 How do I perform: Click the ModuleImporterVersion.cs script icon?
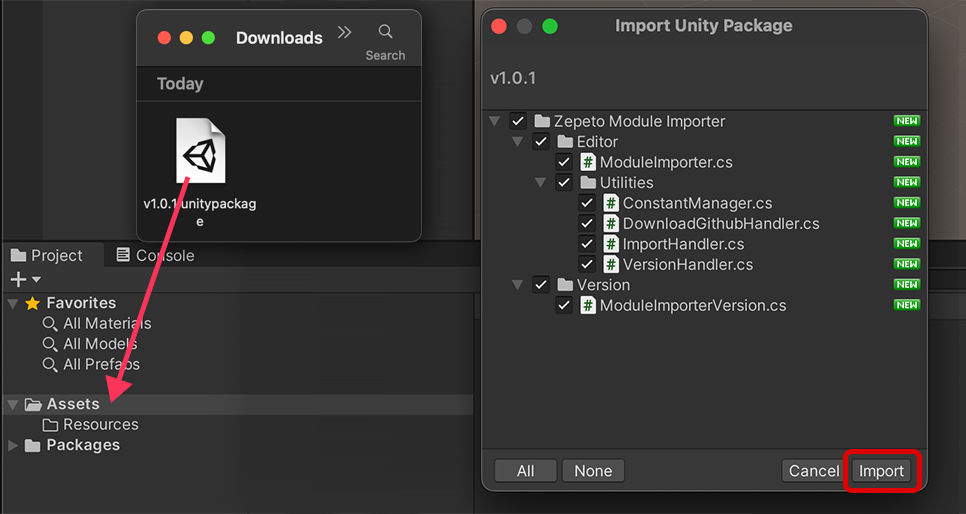tap(588, 305)
